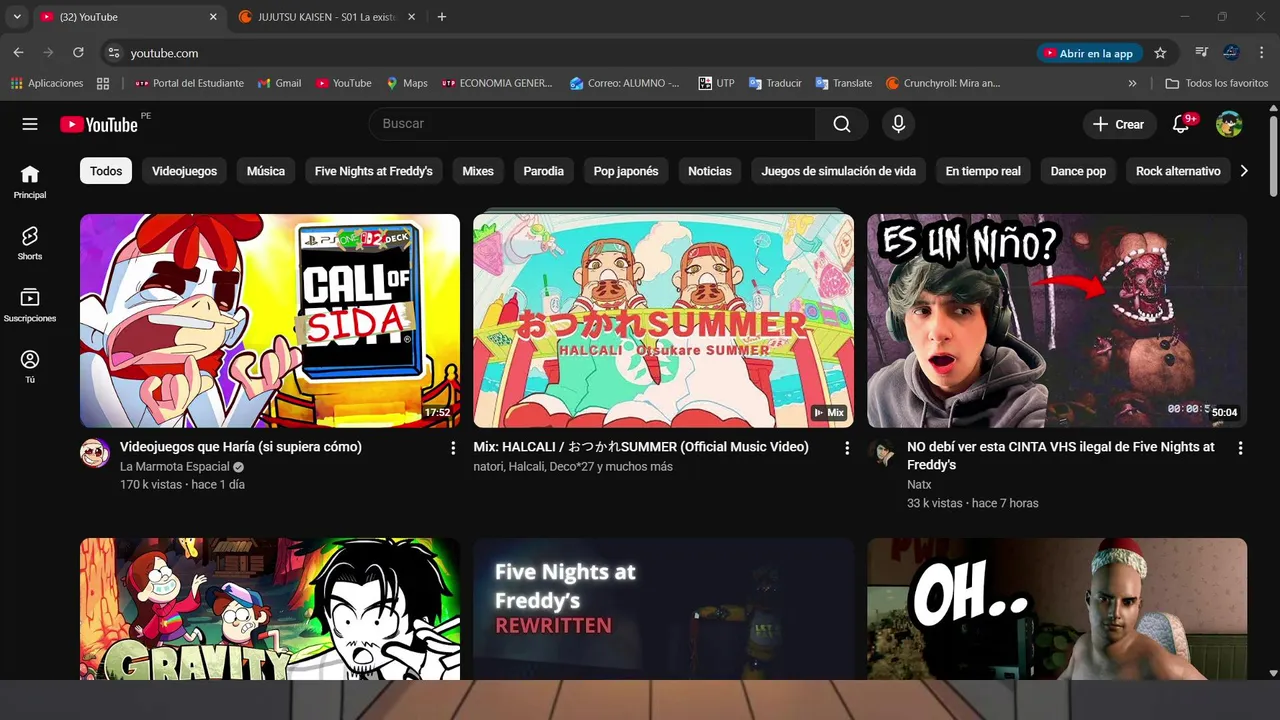
Task: Show more category chips with right arrow
Action: [1244, 171]
